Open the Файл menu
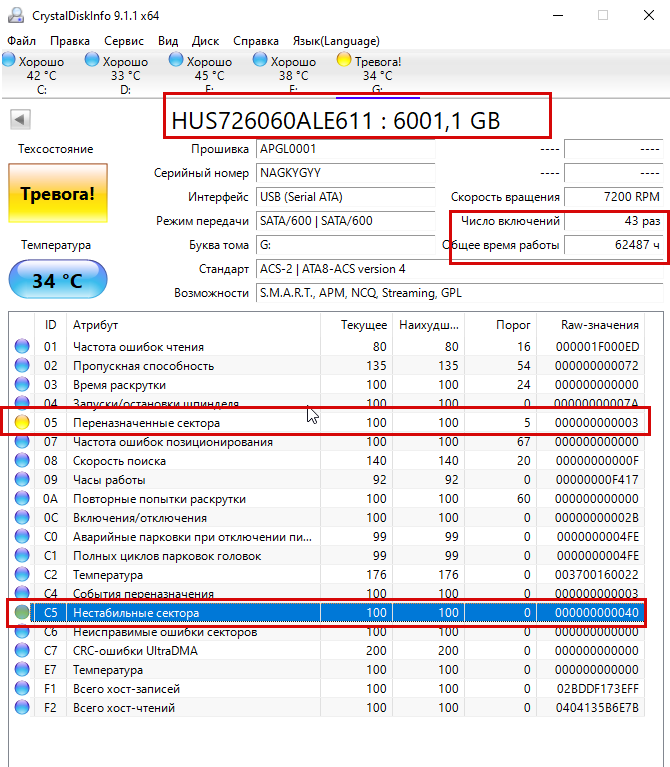This screenshot has width=670, height=767. 22,41
